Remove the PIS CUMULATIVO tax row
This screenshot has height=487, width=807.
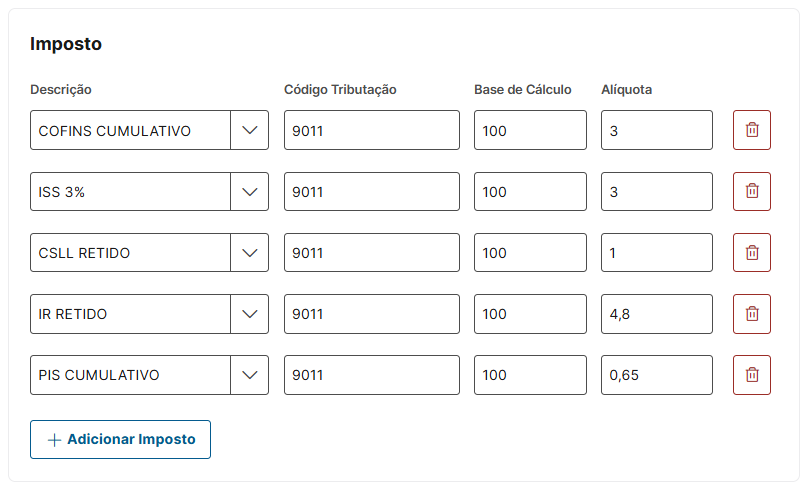click(752, 375)
